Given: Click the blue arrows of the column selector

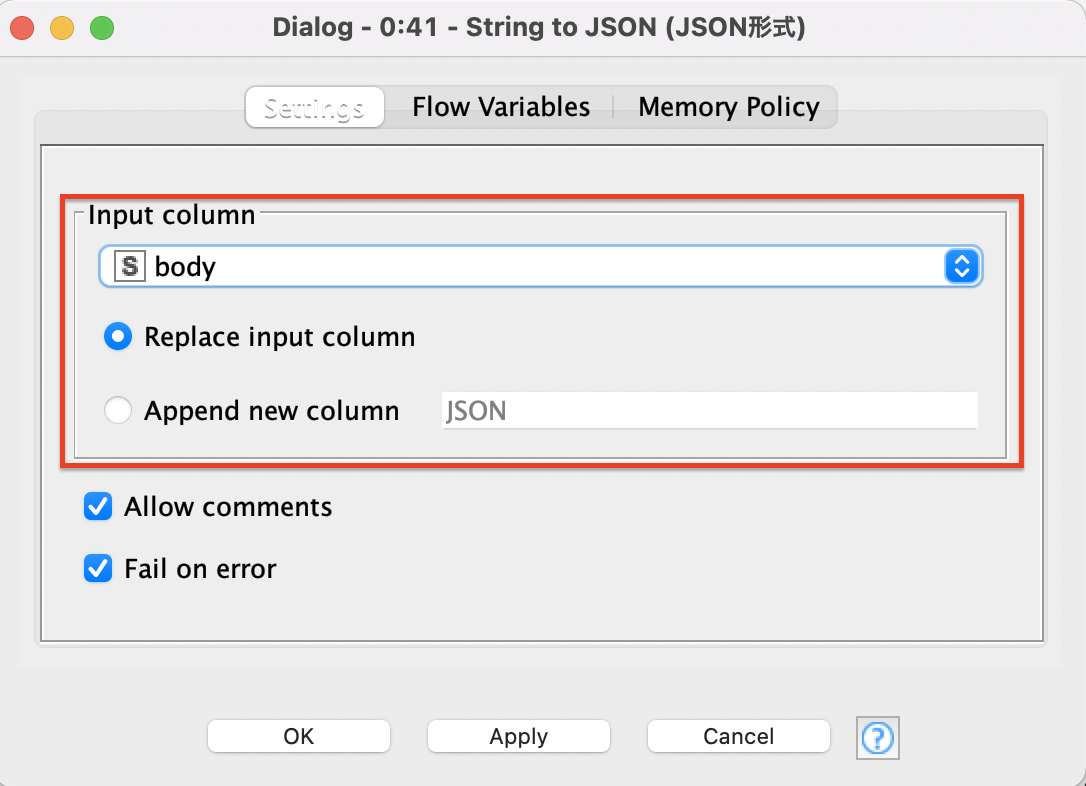Looking at the screenshot, I should [x=961, y=267].
